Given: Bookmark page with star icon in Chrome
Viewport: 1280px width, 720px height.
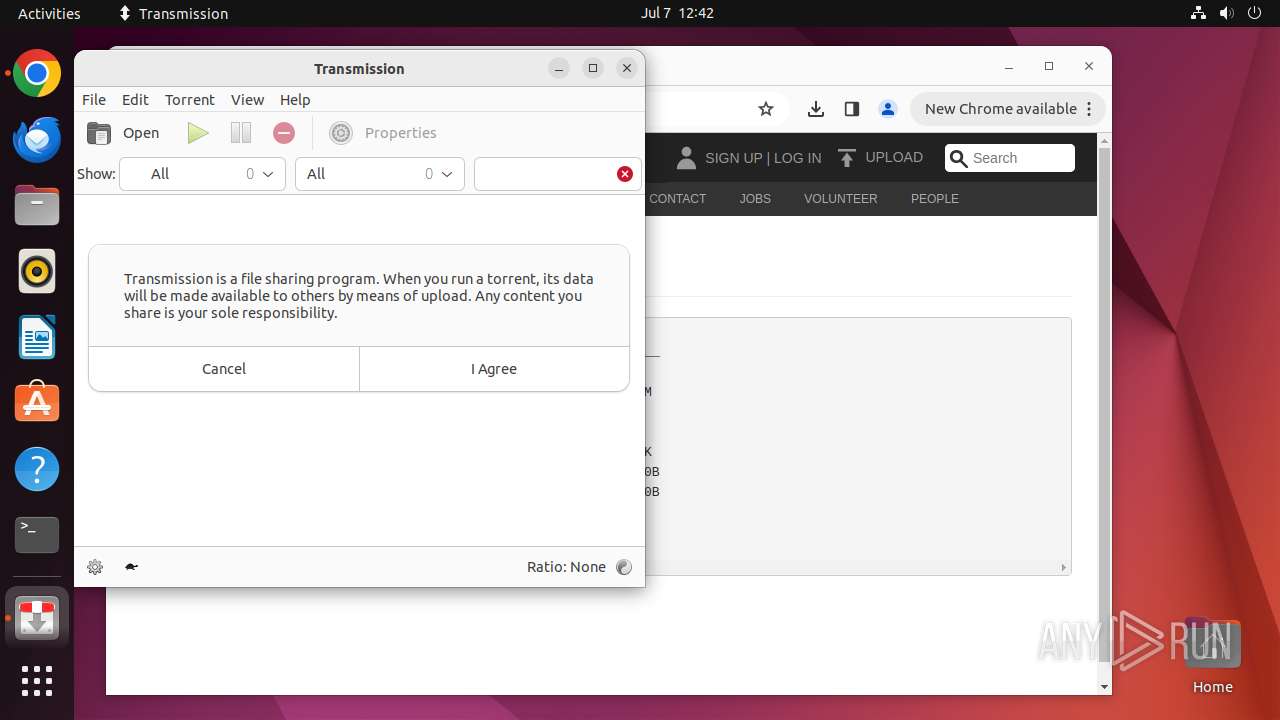Looking at the screenshot, I should coord(766,109).
